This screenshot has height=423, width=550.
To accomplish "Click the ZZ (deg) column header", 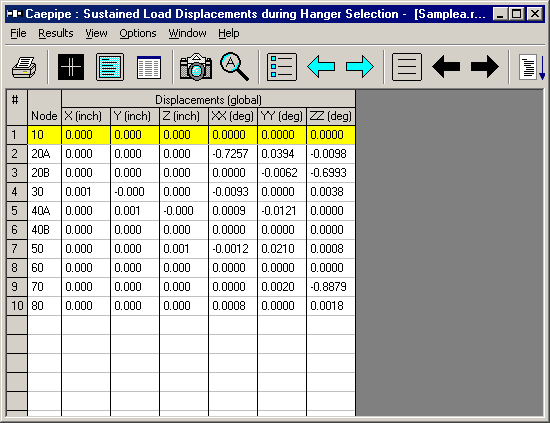I will tap(331, 116).
